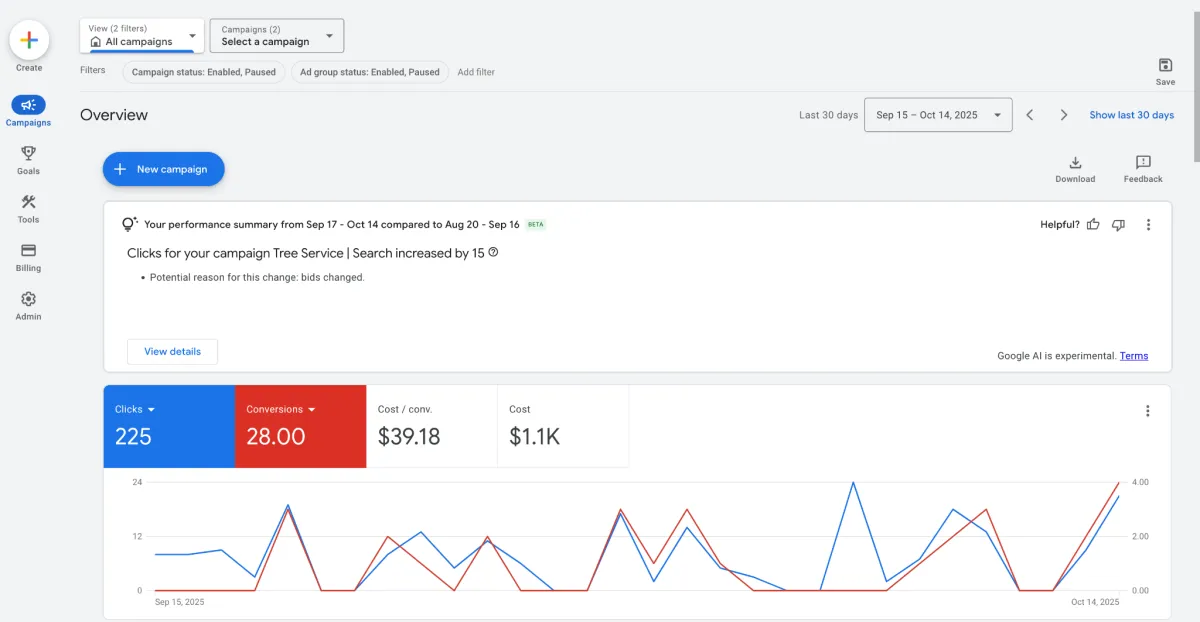Click the Create plus icon

[29, 40]
